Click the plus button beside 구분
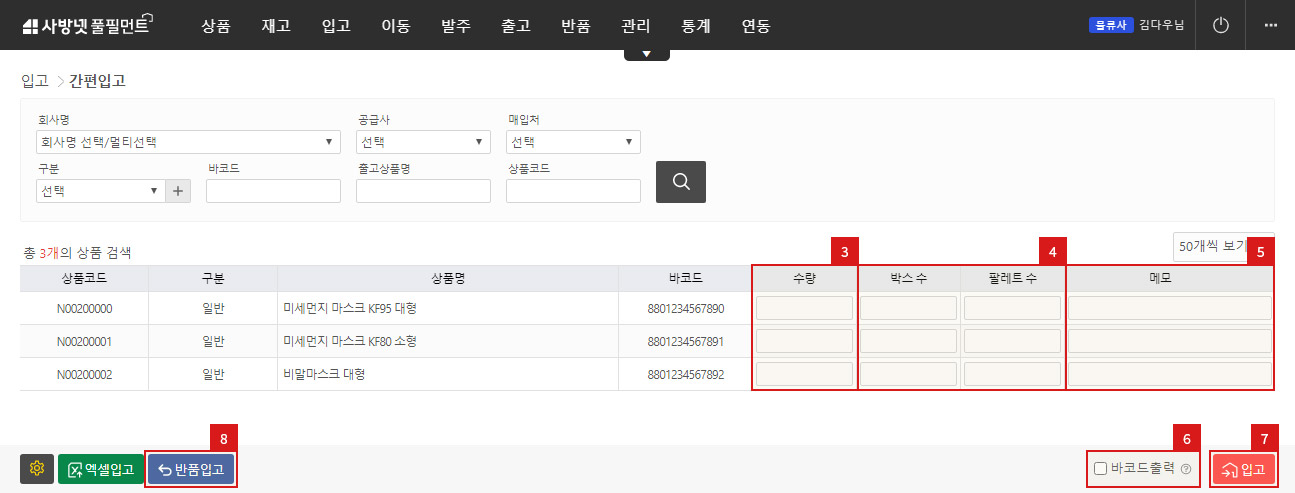Screen dimensions: 1295x493 (x=178, y=191)
